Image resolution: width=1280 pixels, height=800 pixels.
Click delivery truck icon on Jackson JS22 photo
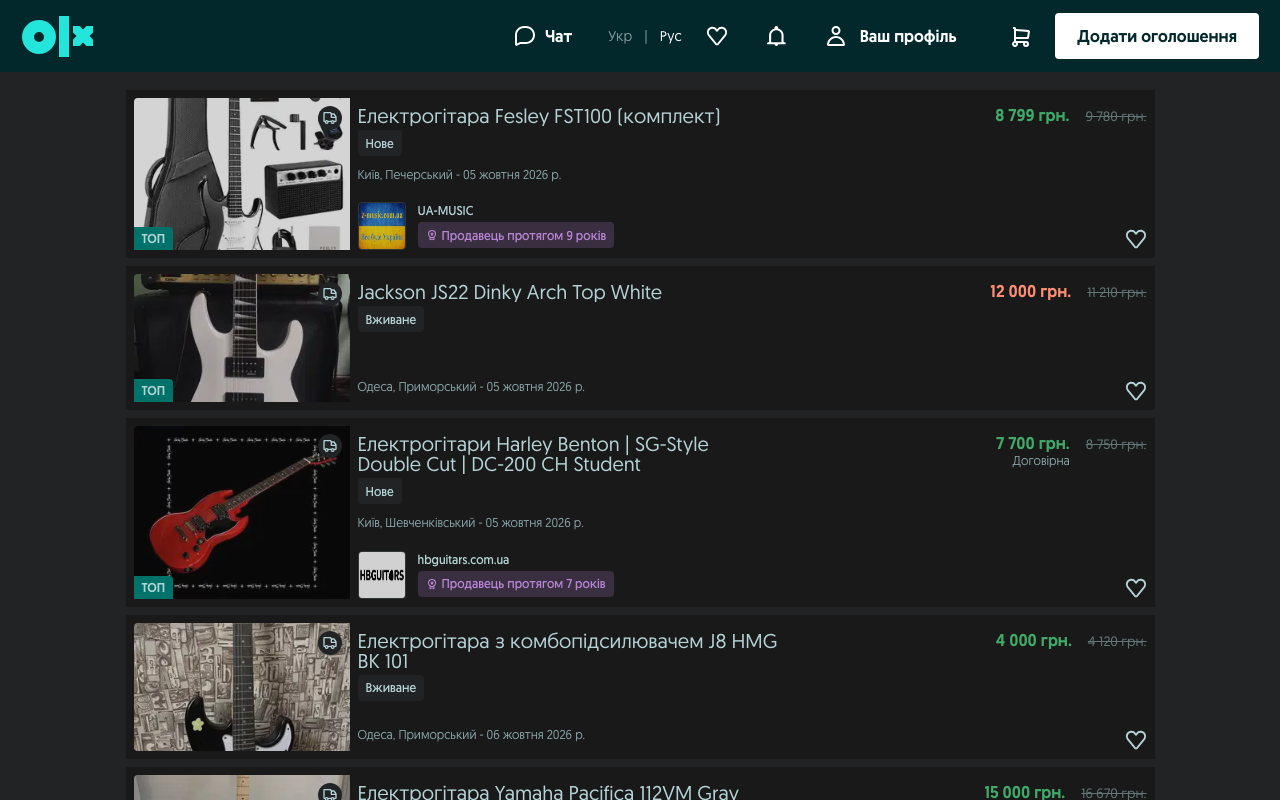330,294
